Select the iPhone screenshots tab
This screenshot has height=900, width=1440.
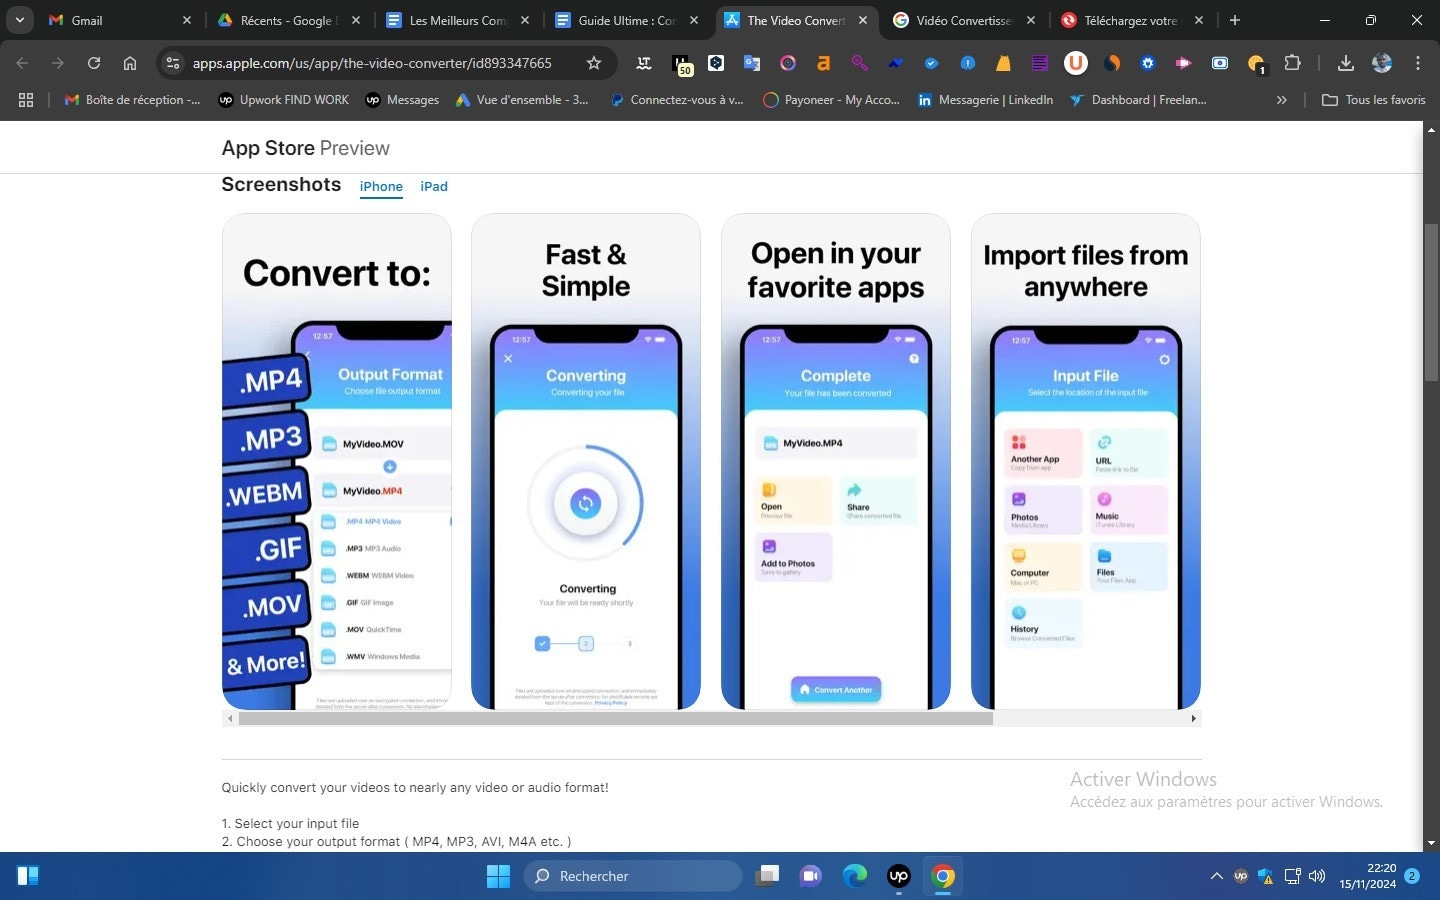tap(381, 187)
